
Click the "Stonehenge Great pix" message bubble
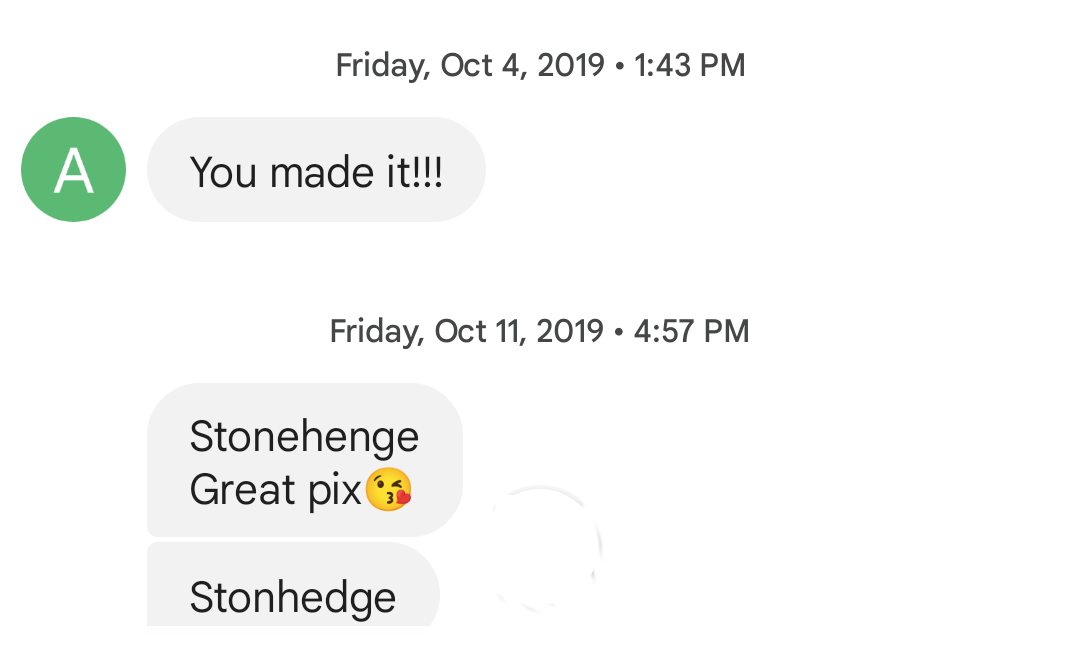tap(304, 460)
